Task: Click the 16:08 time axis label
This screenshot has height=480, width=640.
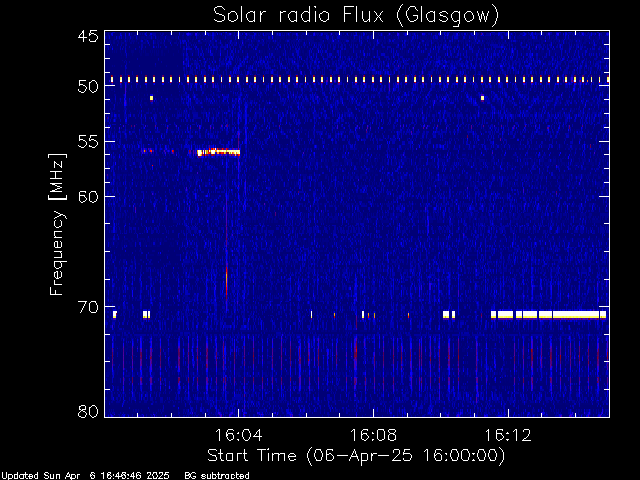Action: tap(373, 435)
